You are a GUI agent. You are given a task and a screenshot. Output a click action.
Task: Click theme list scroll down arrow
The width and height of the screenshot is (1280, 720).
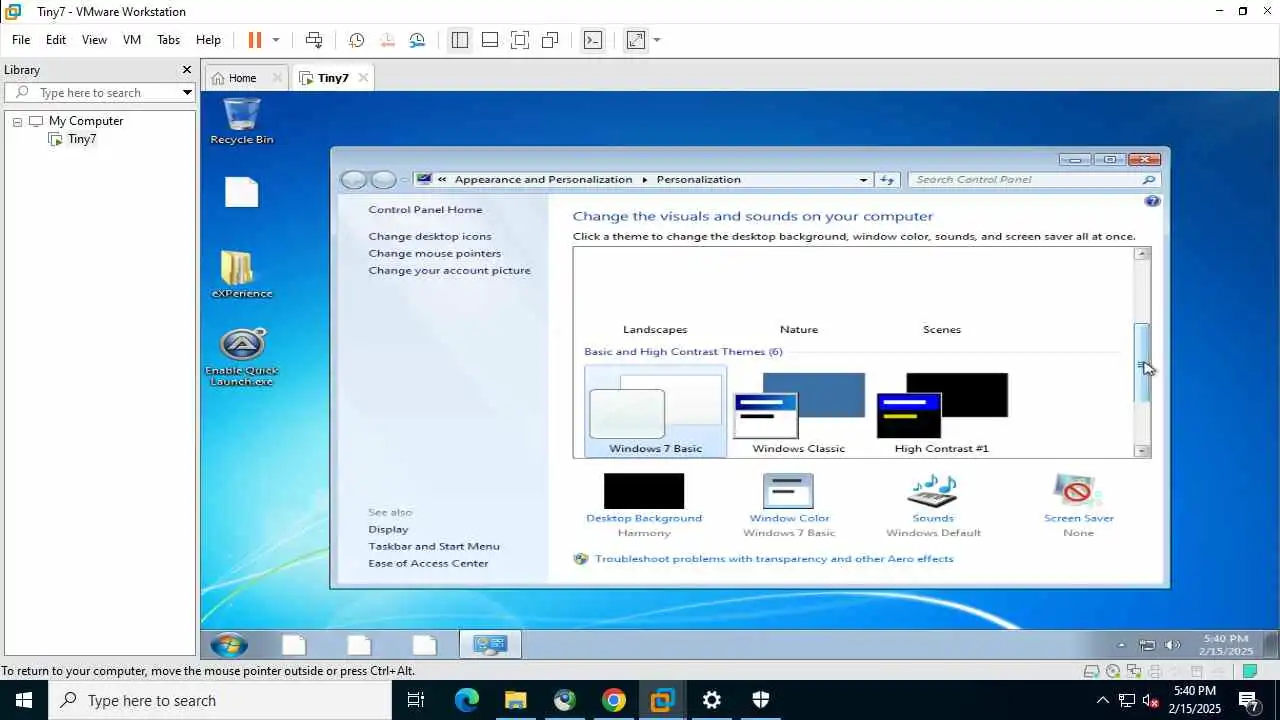1142,451
